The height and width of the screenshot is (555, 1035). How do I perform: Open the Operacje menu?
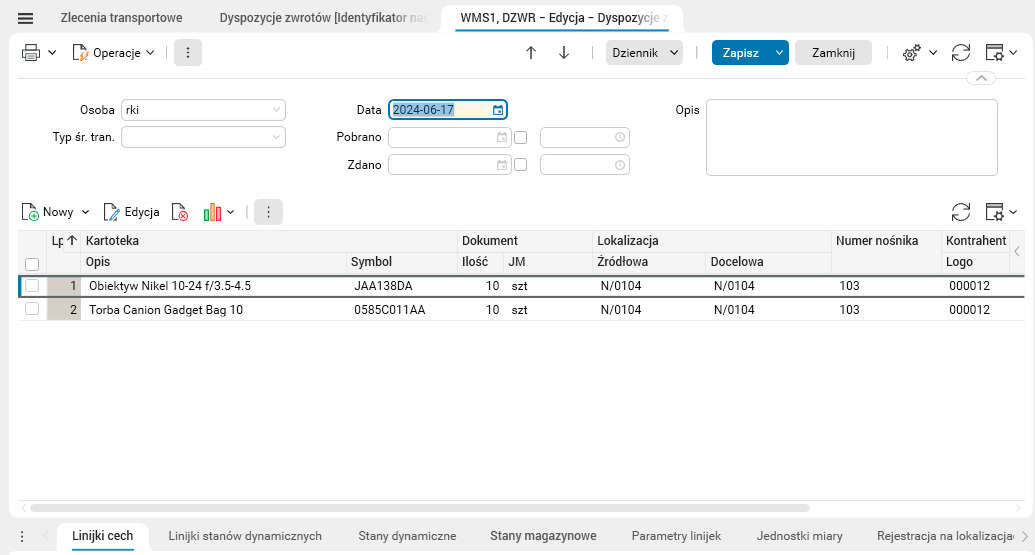pyautogui.click(x=113, y=53)
